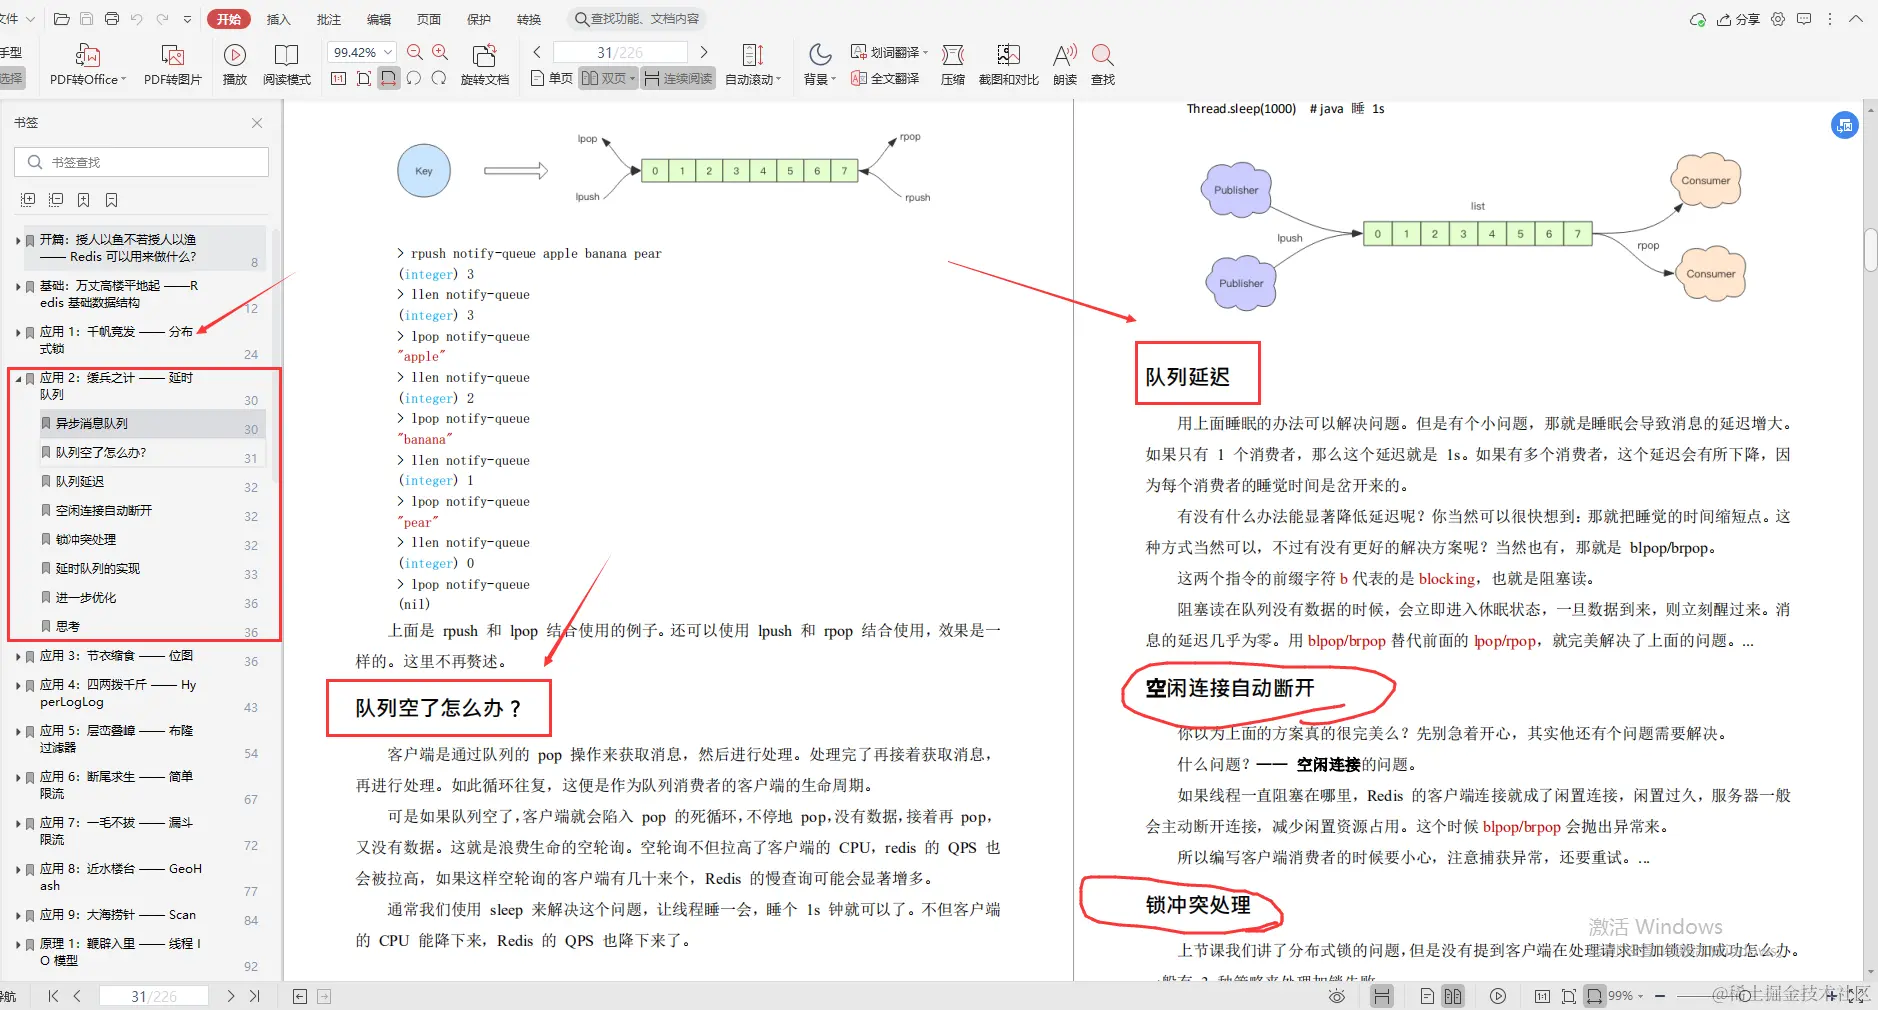Toggle 双页 two-page view

point(605,79)
